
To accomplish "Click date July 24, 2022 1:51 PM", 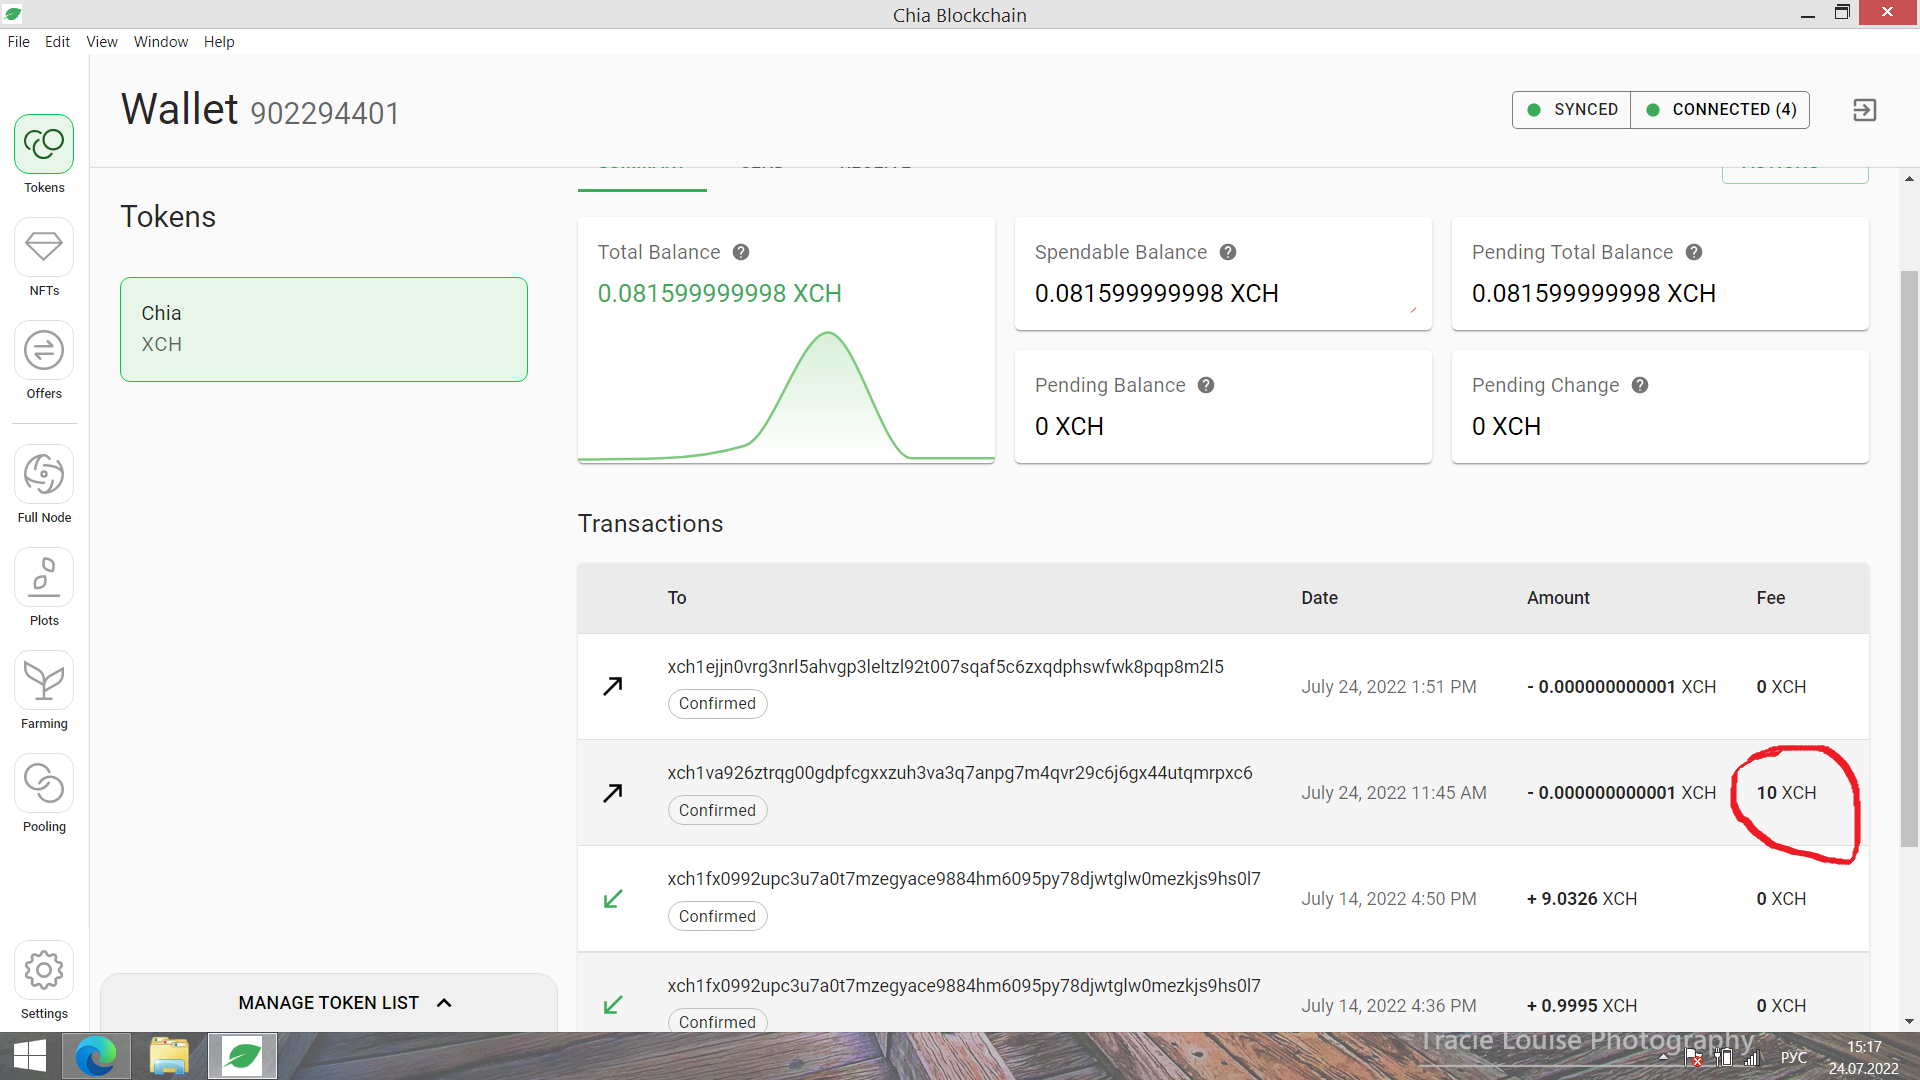I will 1388,687.
